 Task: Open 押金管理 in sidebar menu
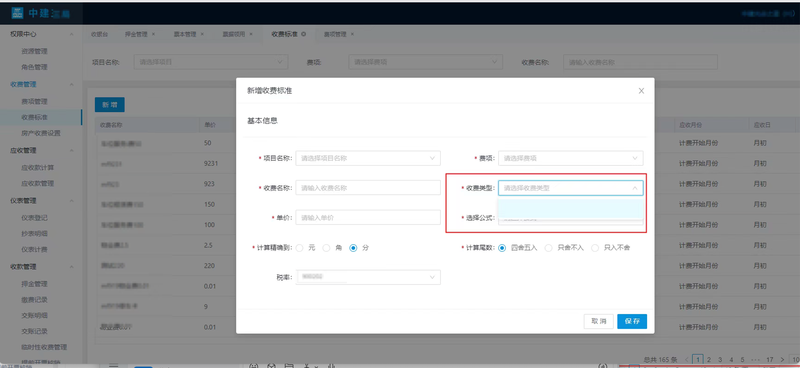(34, 284)
